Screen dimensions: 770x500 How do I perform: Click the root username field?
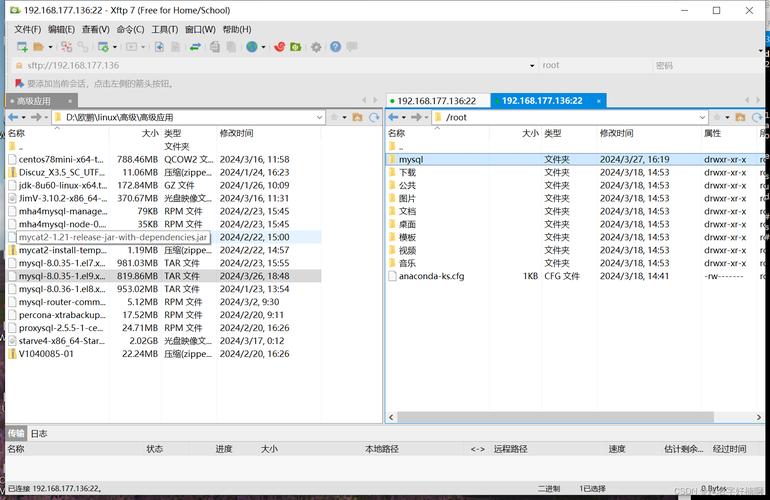tap(596, 65)
